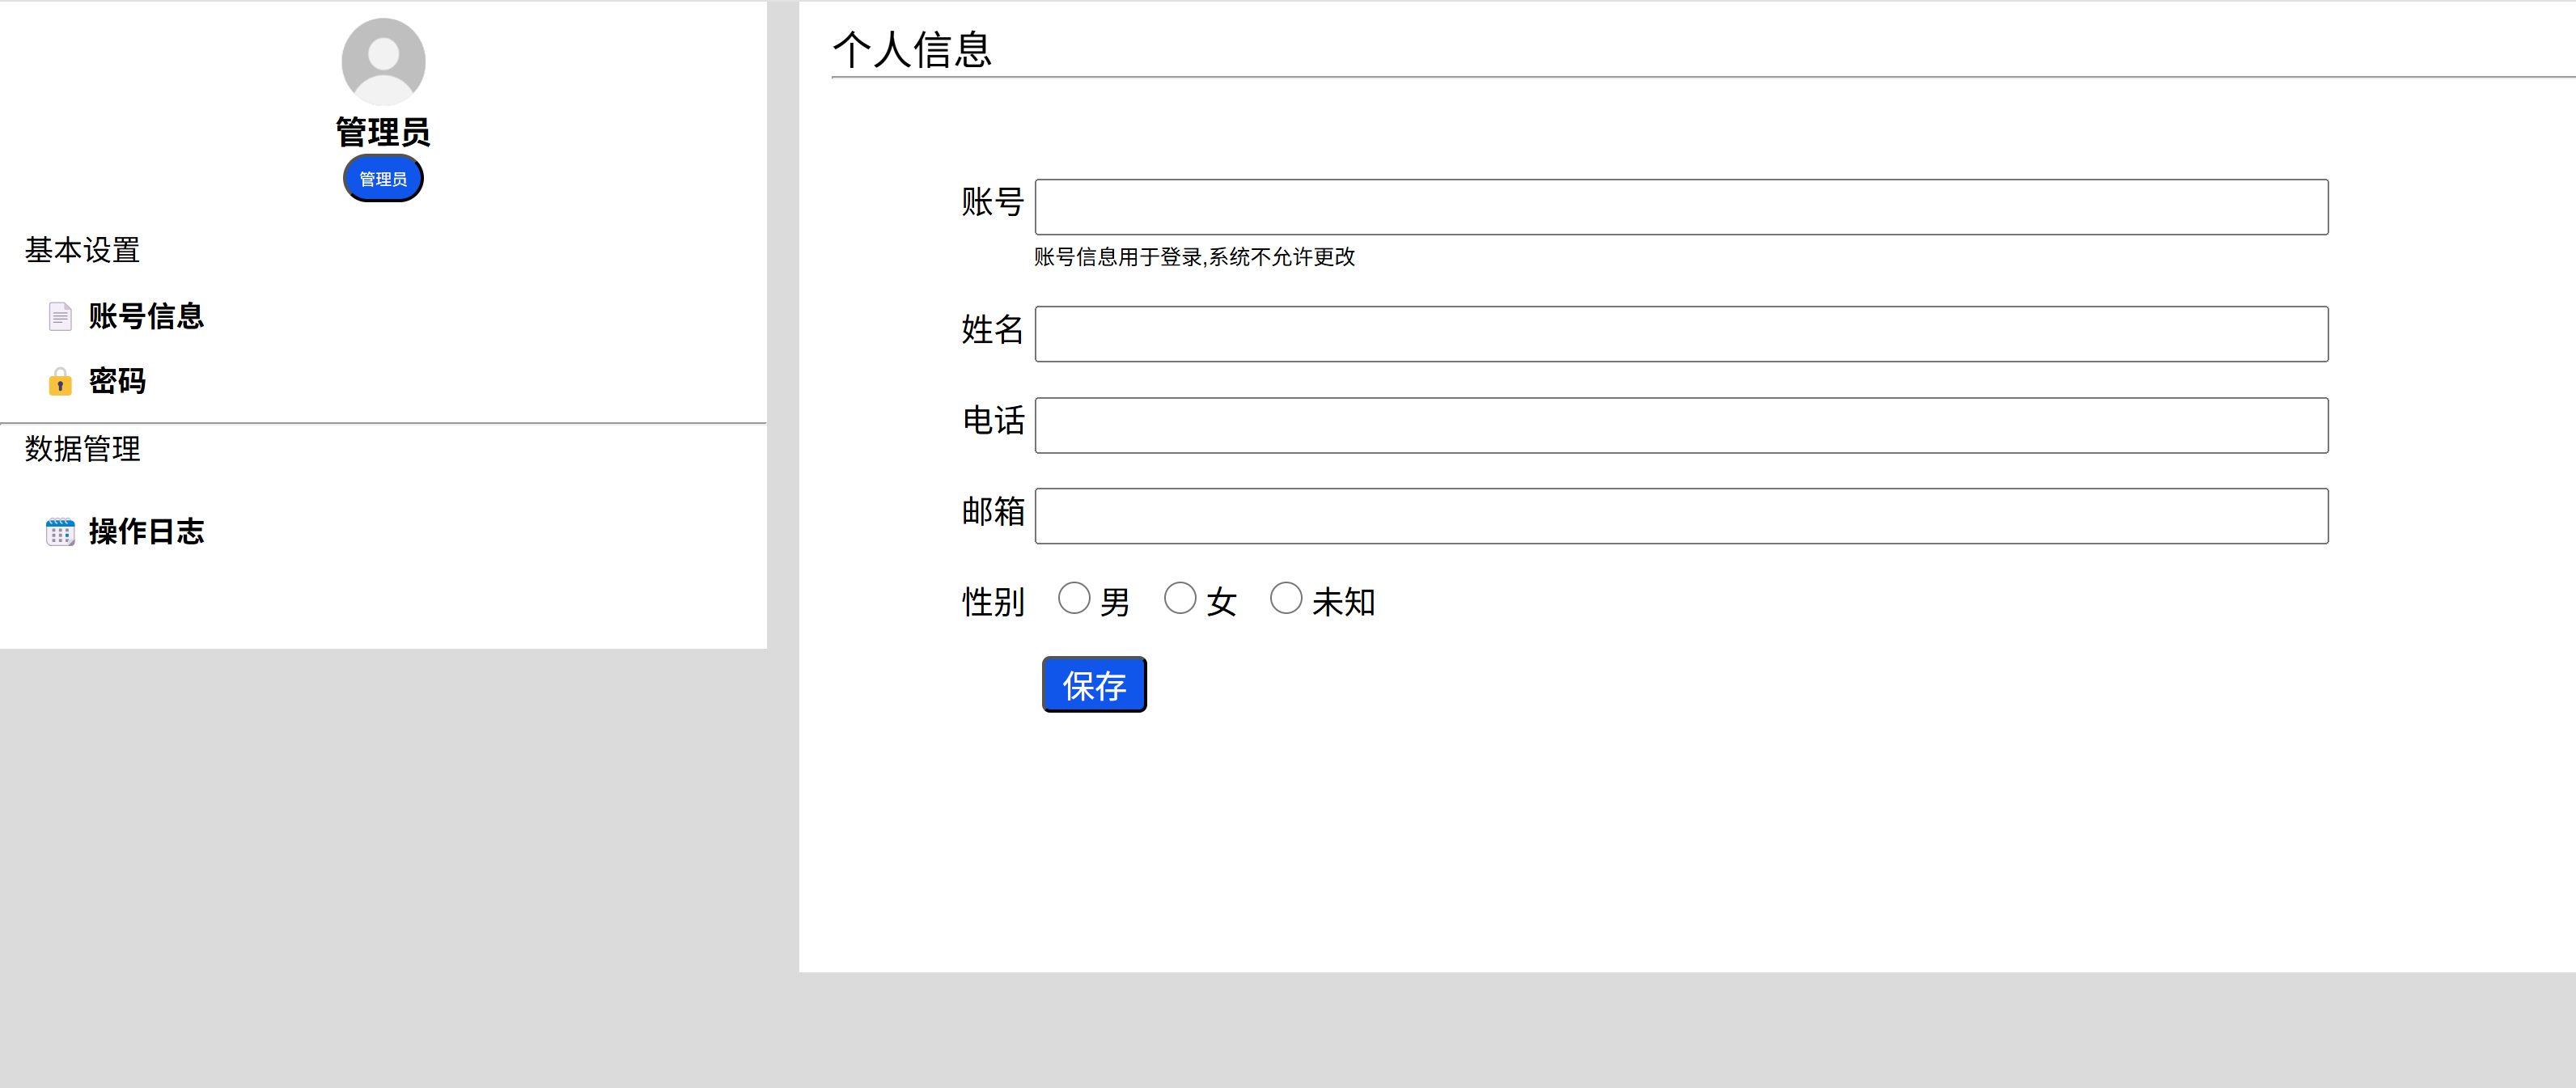Select the 女 gender radio button
The height and width of the screenshot is (1088, 2576).
pyautogui.click(x=1180, y=599)
